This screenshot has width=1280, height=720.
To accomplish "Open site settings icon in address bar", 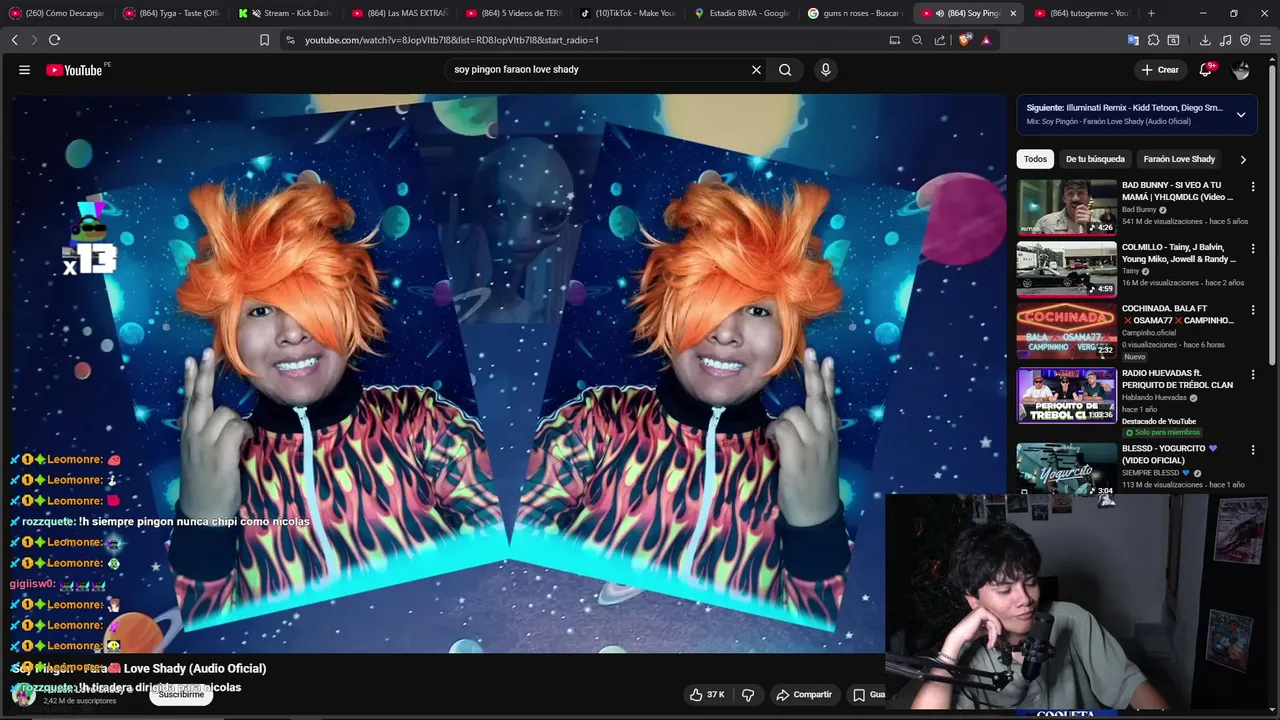I will (290, 40).
